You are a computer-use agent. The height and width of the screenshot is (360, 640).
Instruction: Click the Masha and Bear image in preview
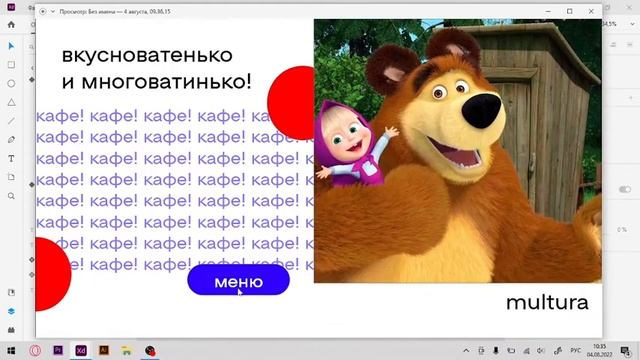click(458, 151)
